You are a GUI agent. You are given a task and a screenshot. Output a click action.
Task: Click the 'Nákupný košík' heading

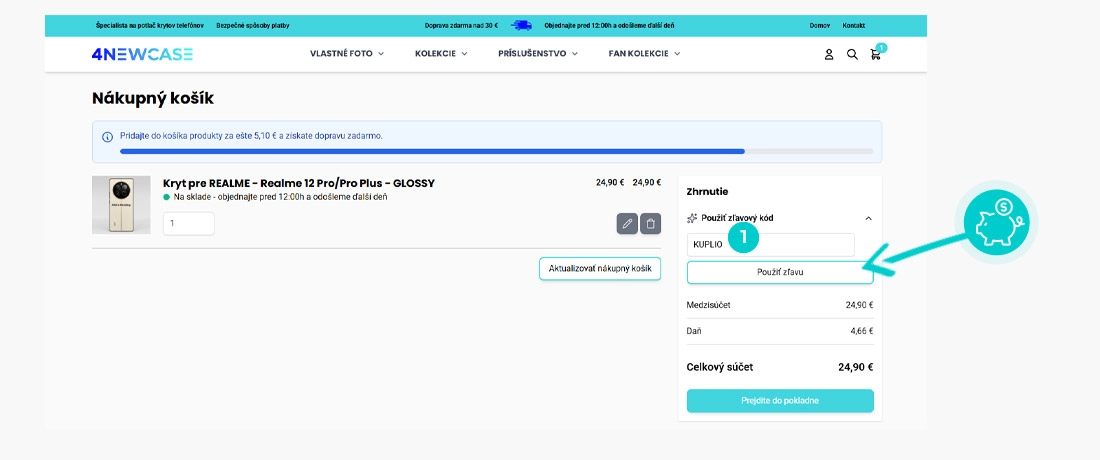tap(153, 99)
